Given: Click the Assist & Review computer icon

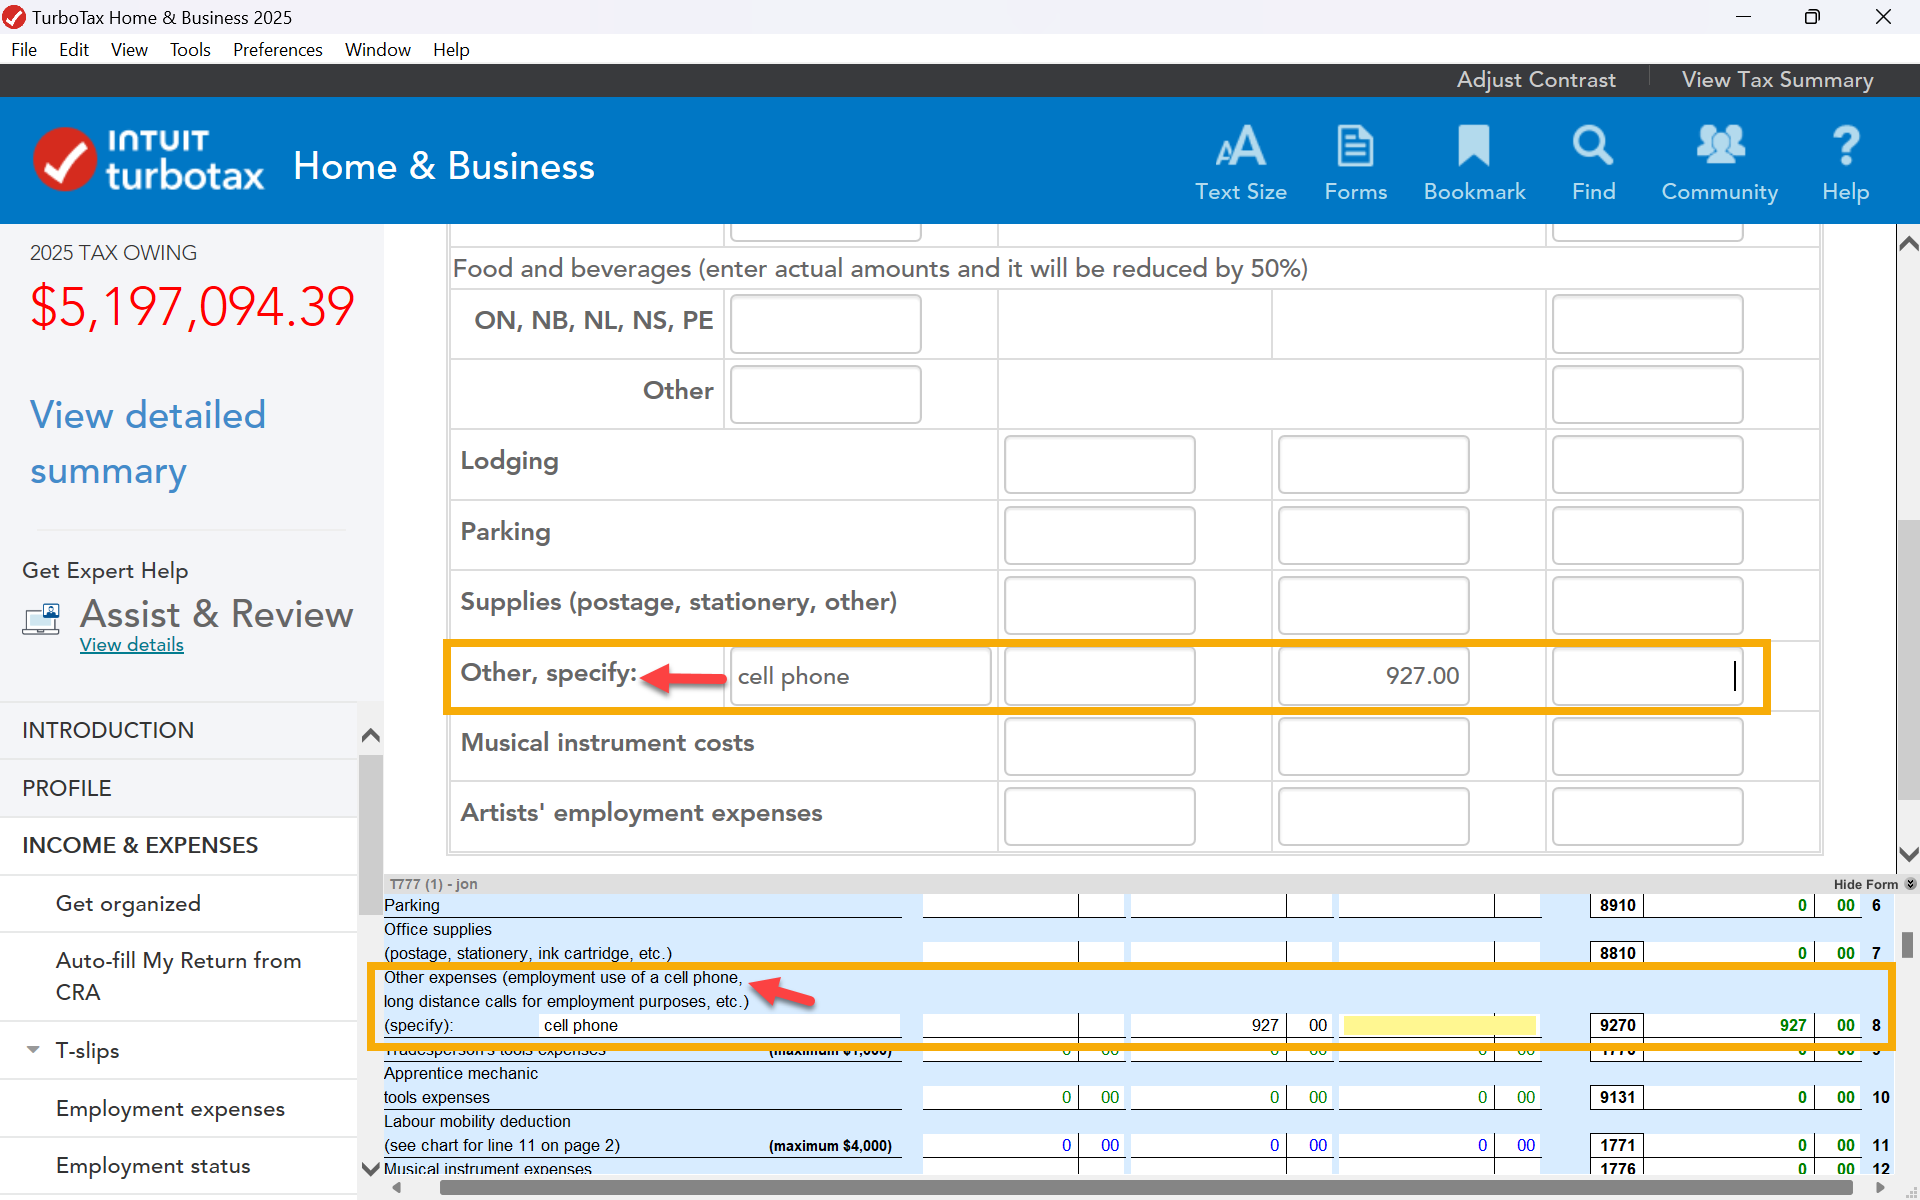Looking at the screenshot, I should (41, 619).
